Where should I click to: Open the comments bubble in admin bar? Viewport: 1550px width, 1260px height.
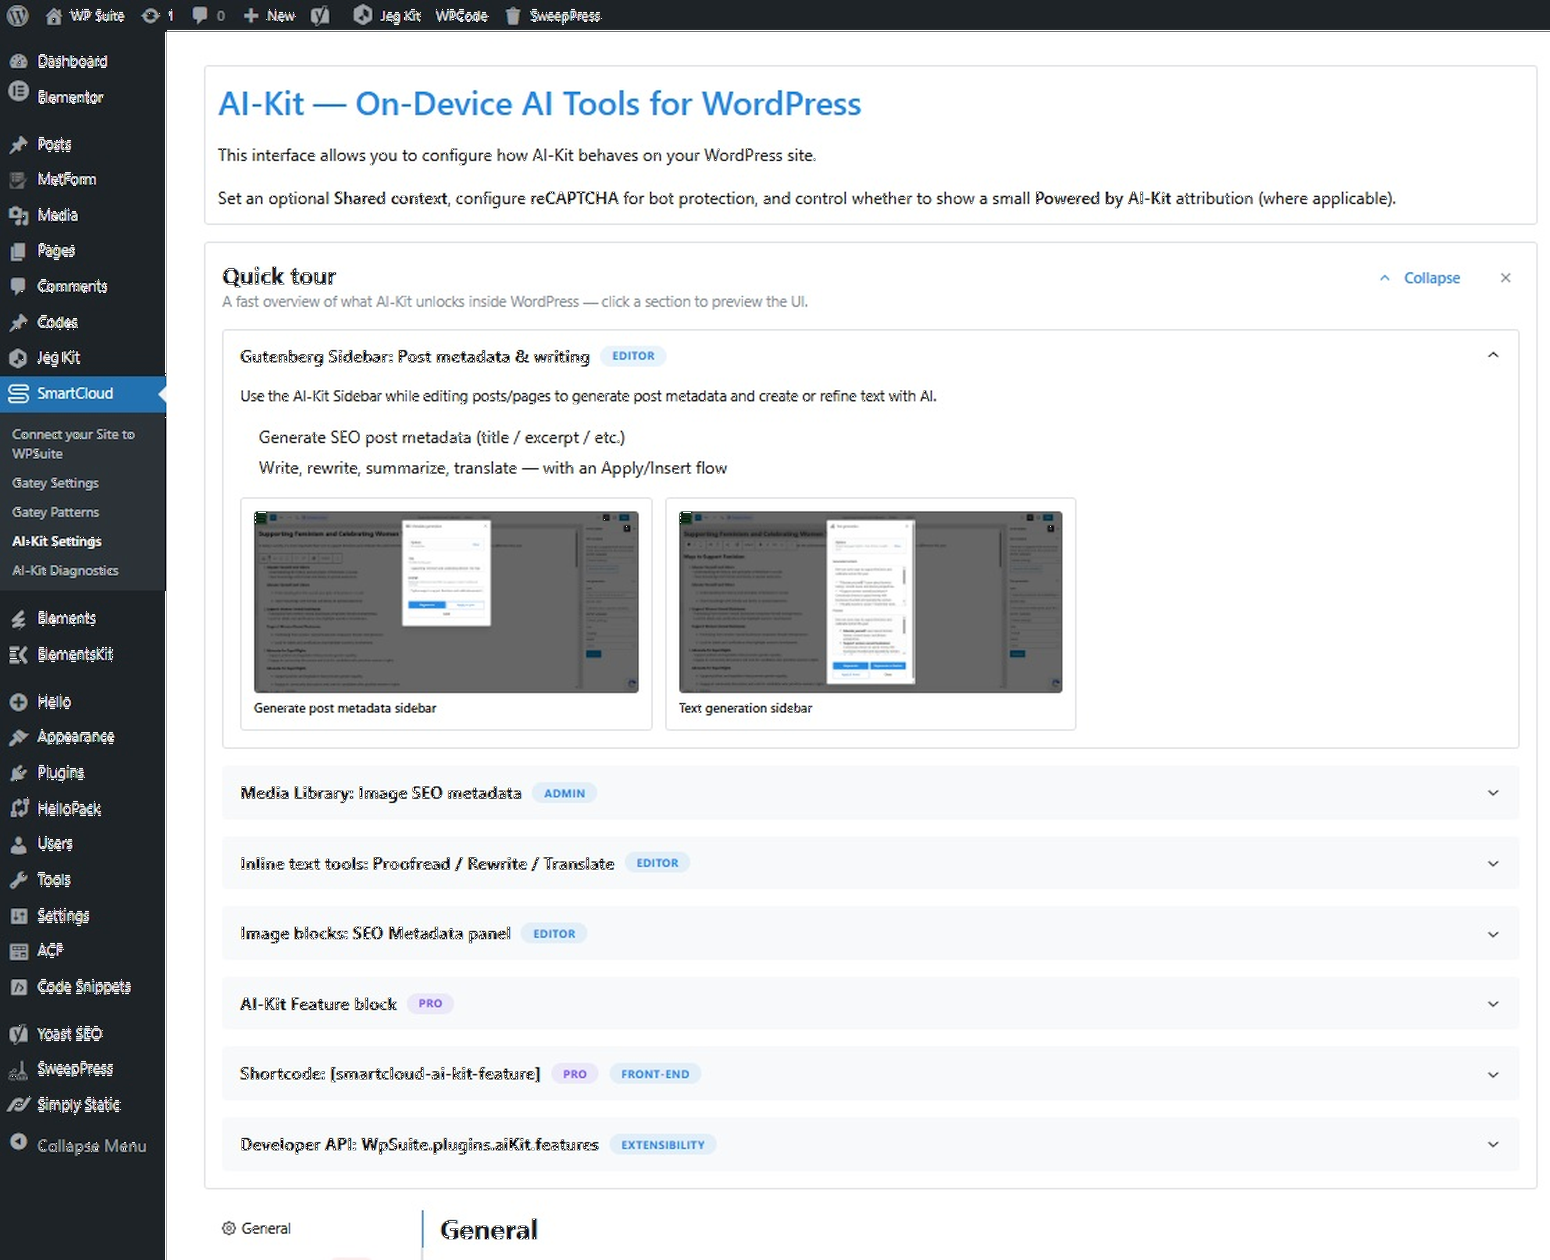[201, 15]
